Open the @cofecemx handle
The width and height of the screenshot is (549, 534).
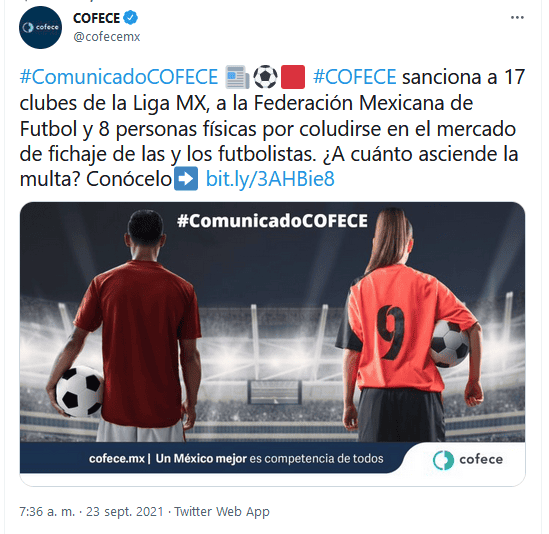107,36
